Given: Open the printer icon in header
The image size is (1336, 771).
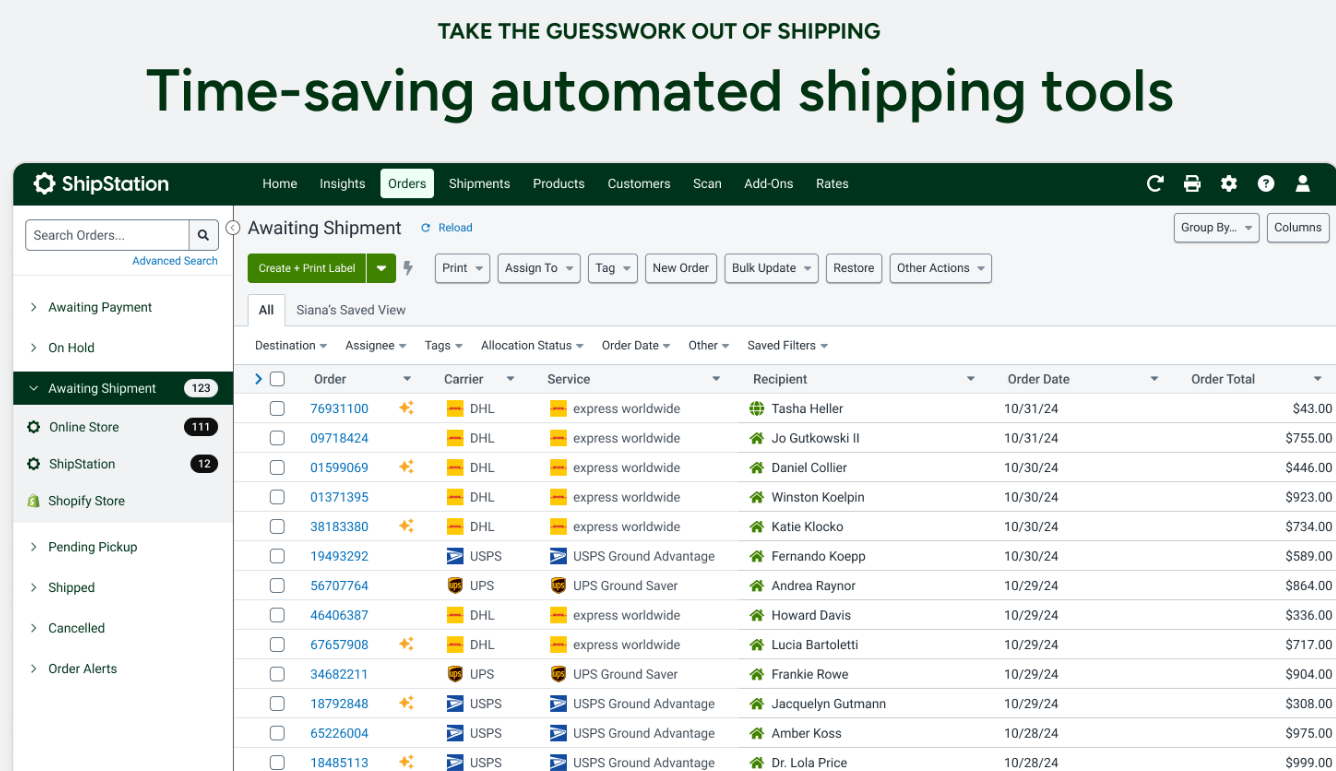Looking at the screenshot, I should point(1192,183).
